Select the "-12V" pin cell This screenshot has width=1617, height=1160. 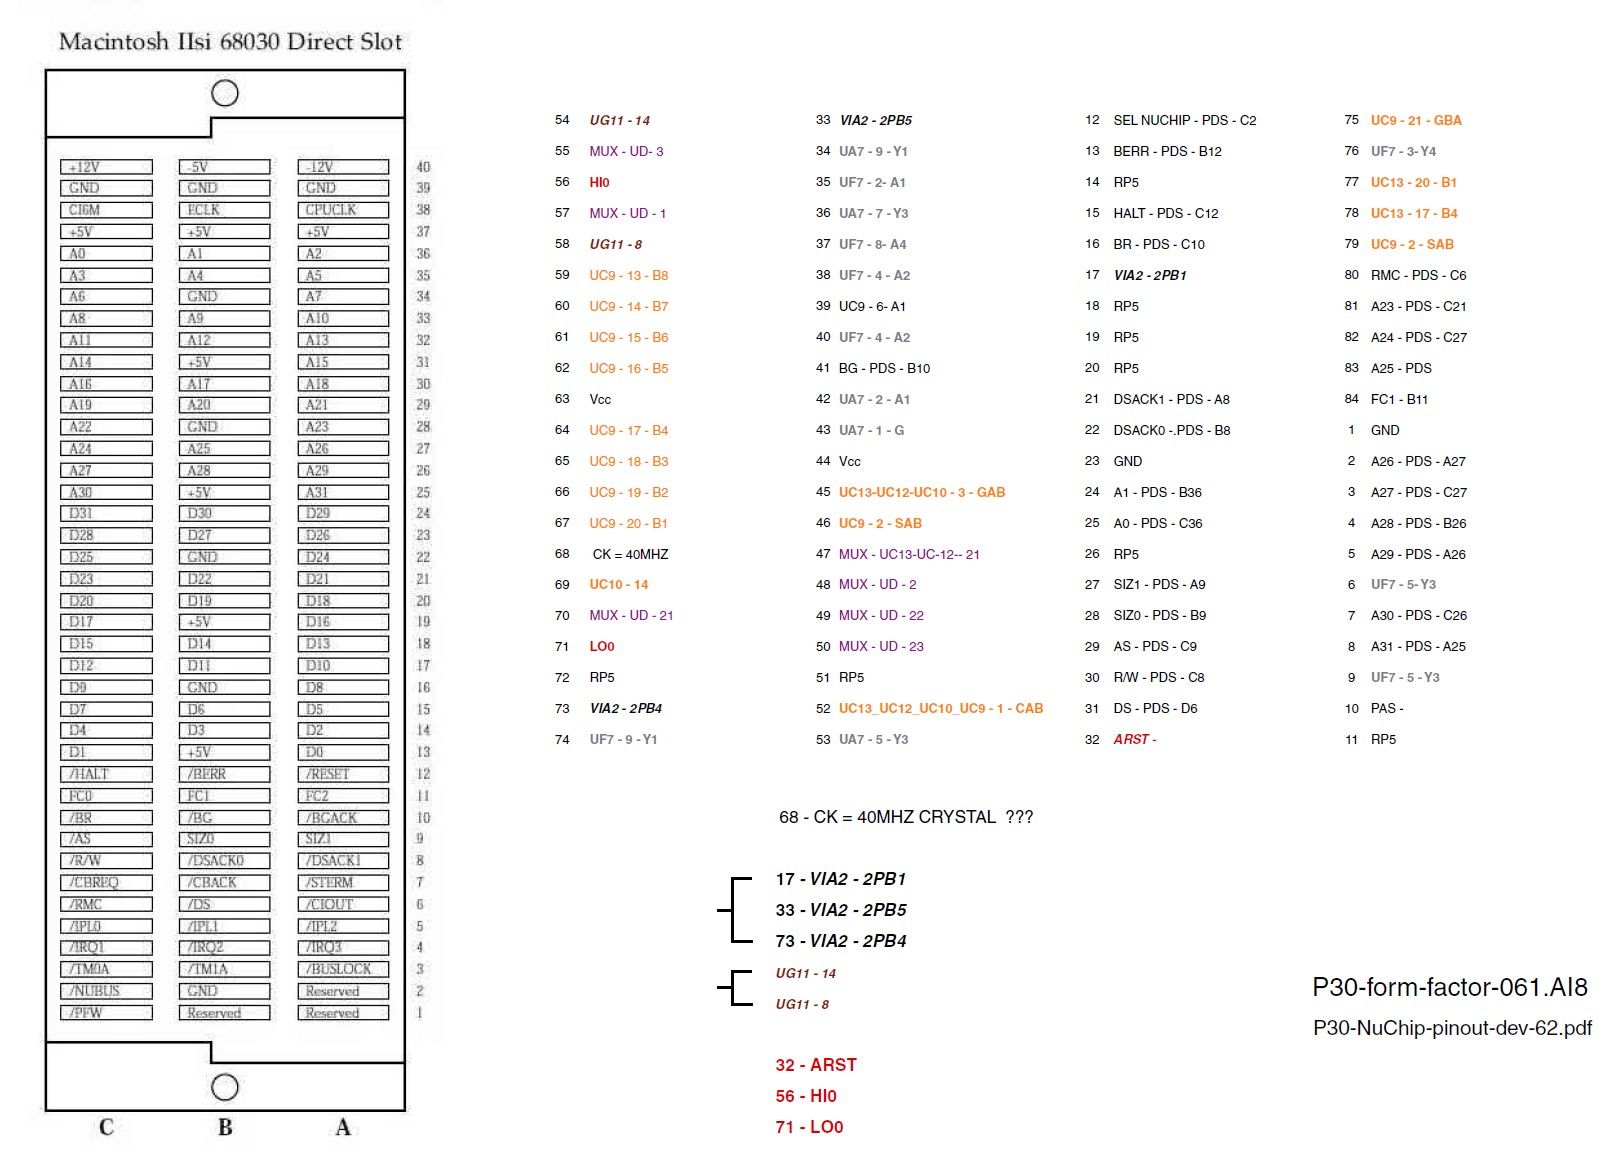pos(343,167)
